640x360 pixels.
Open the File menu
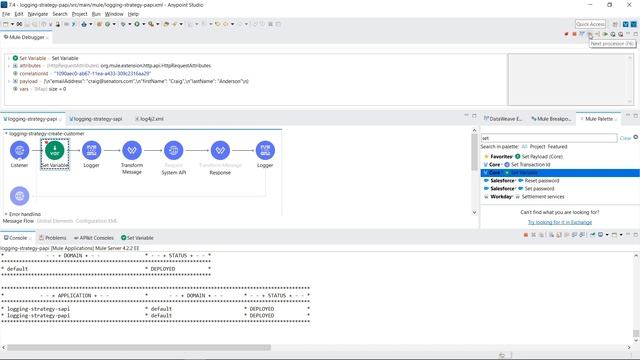click(x=6, y=14)
